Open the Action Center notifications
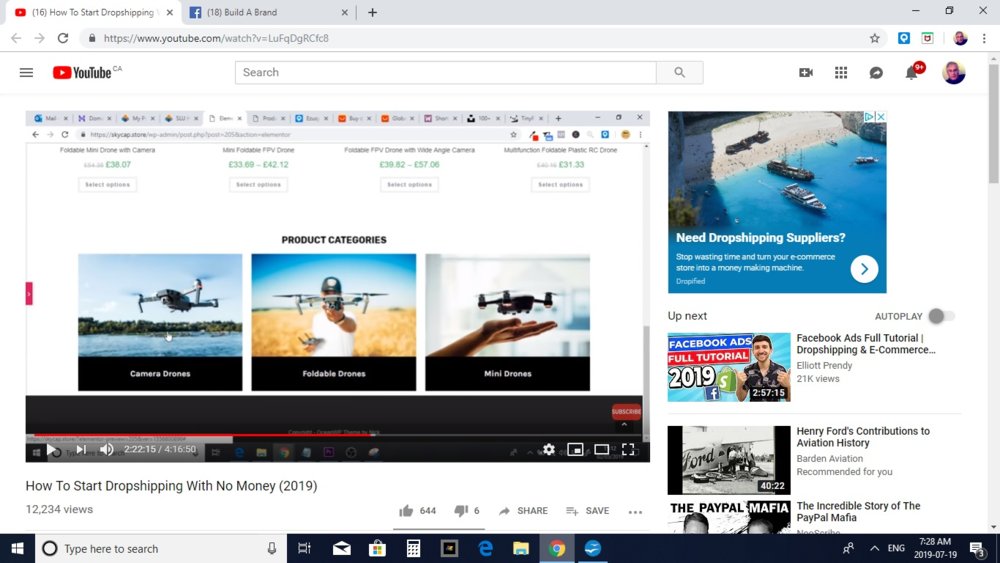This screenshot has height=563, width=1000. pos(977,548)
